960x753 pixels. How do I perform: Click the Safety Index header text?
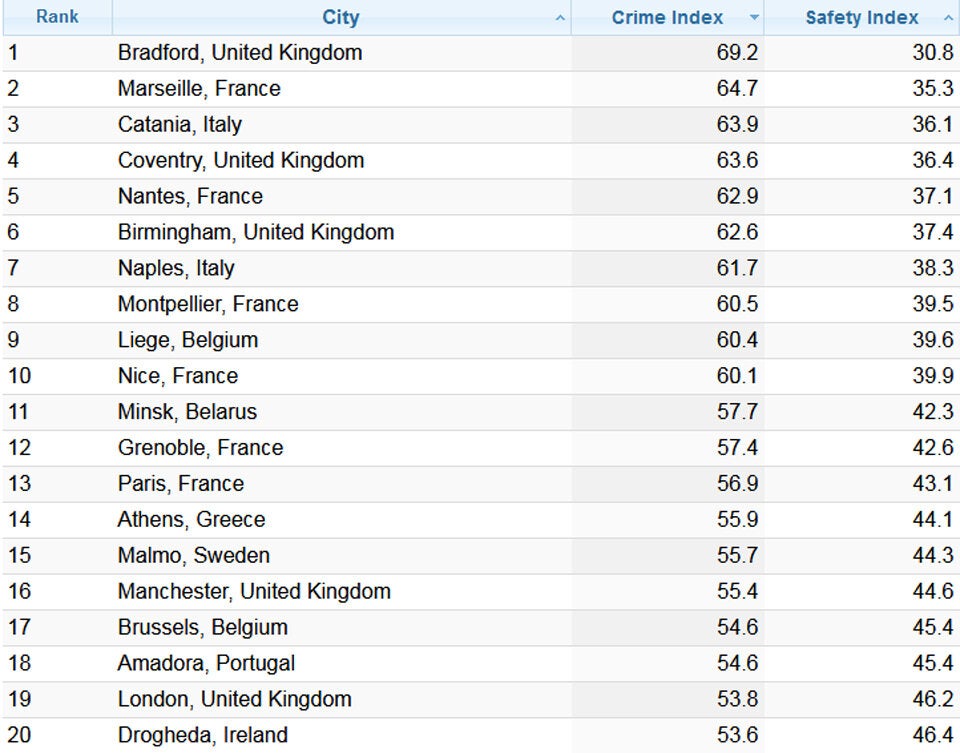(861, 17)
